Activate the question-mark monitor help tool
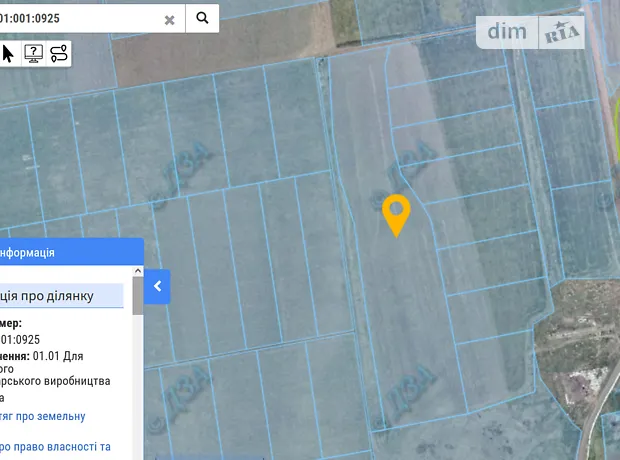The image size is (620, 460). click(x=33, y=53)
